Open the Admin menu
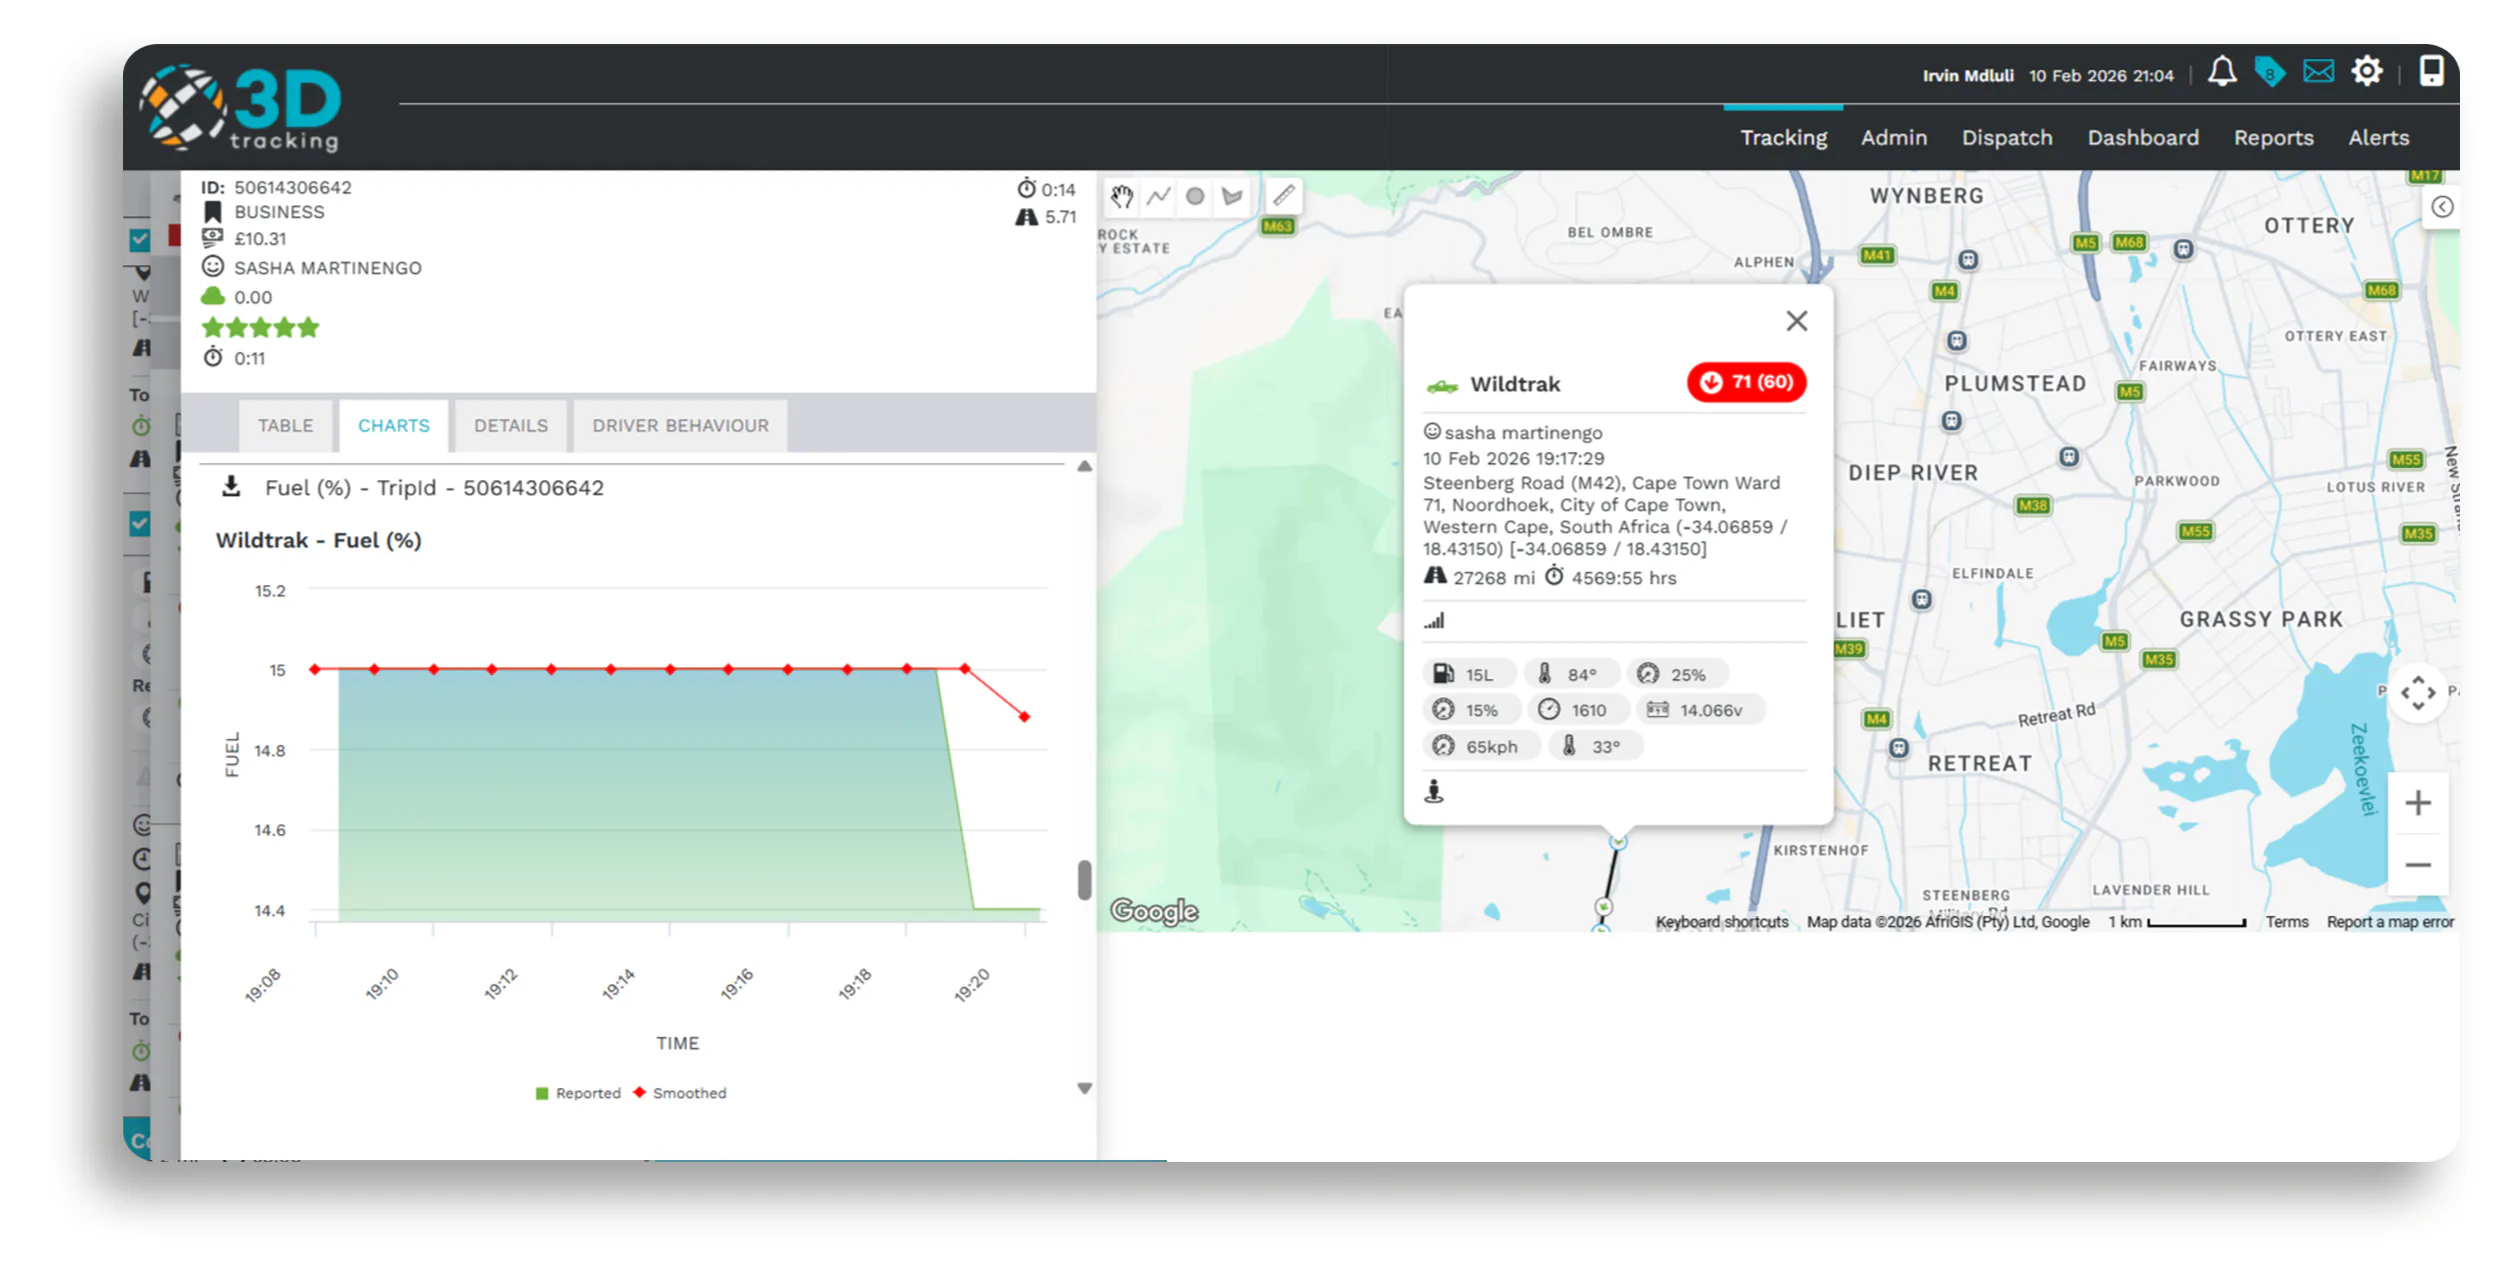This screenshot has width=2500, height=1278. 1893,138
